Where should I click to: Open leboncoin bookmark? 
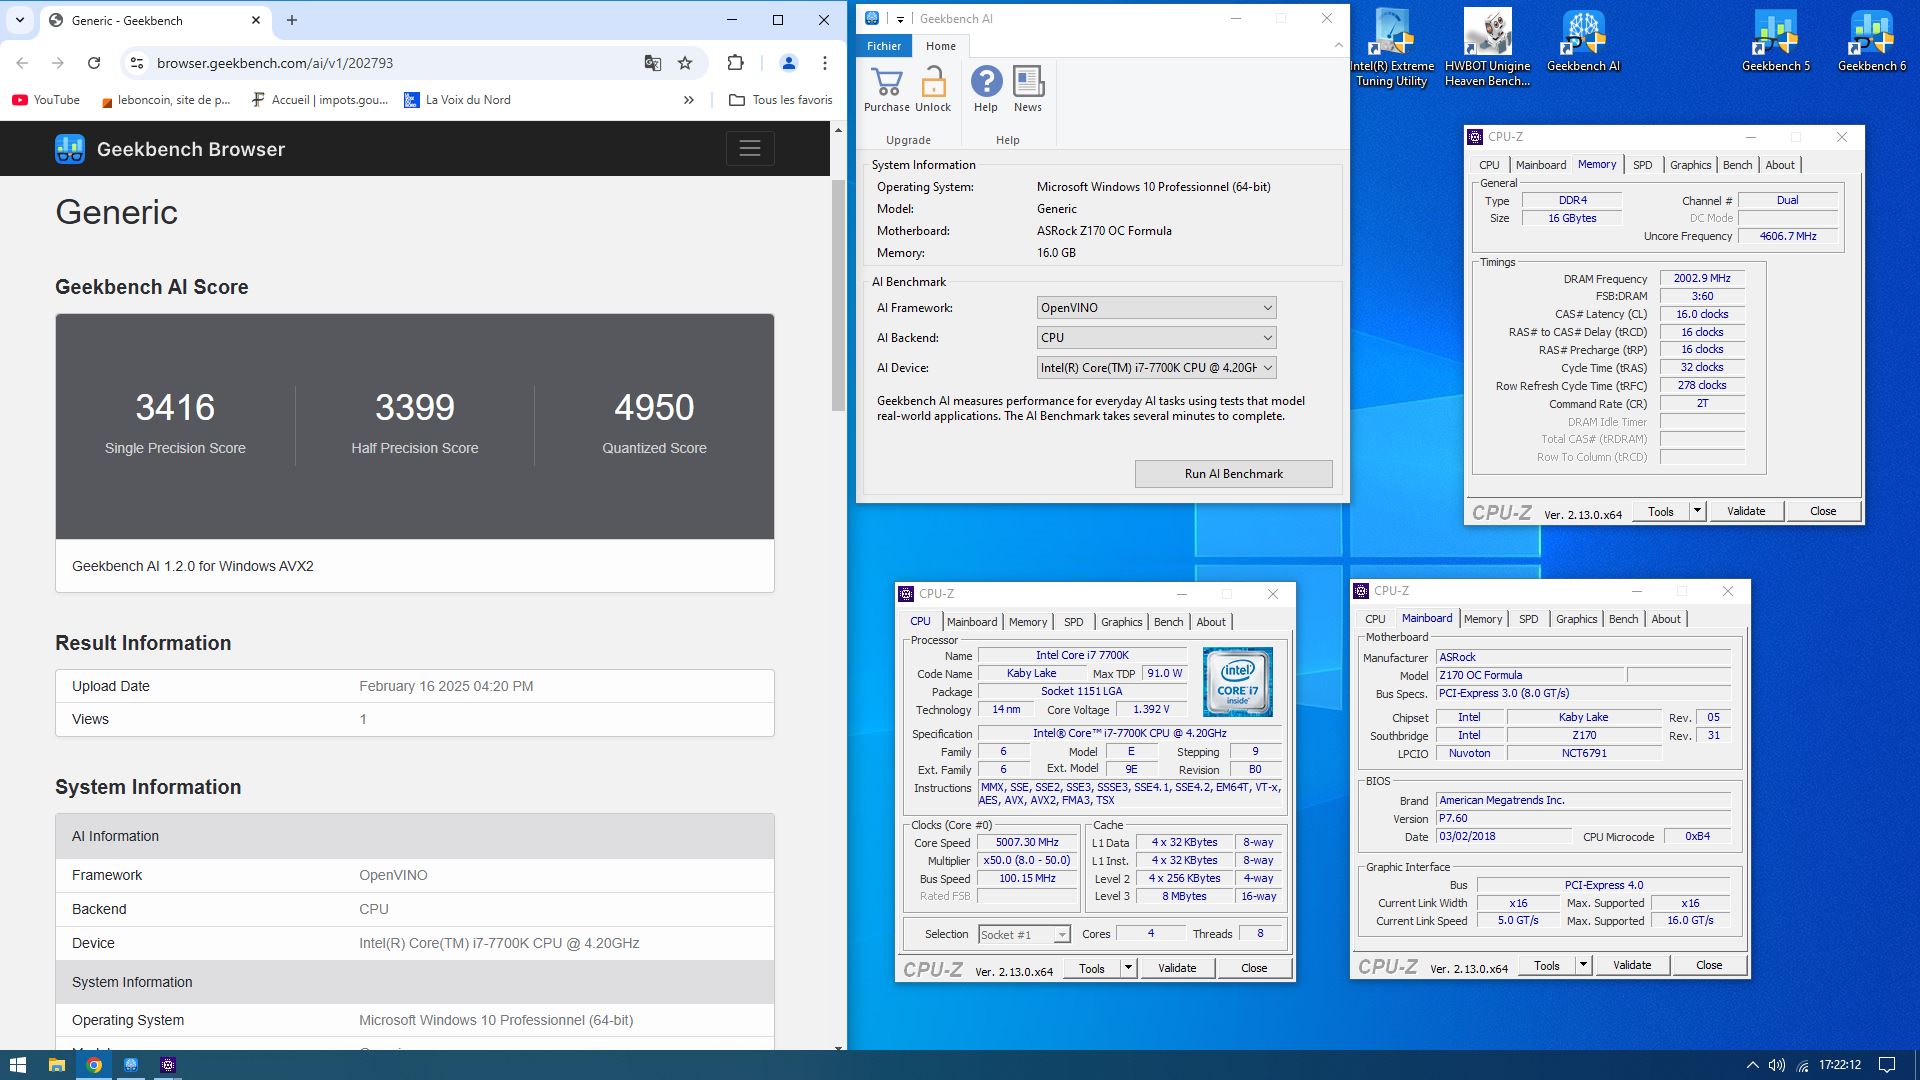(165, 100)
